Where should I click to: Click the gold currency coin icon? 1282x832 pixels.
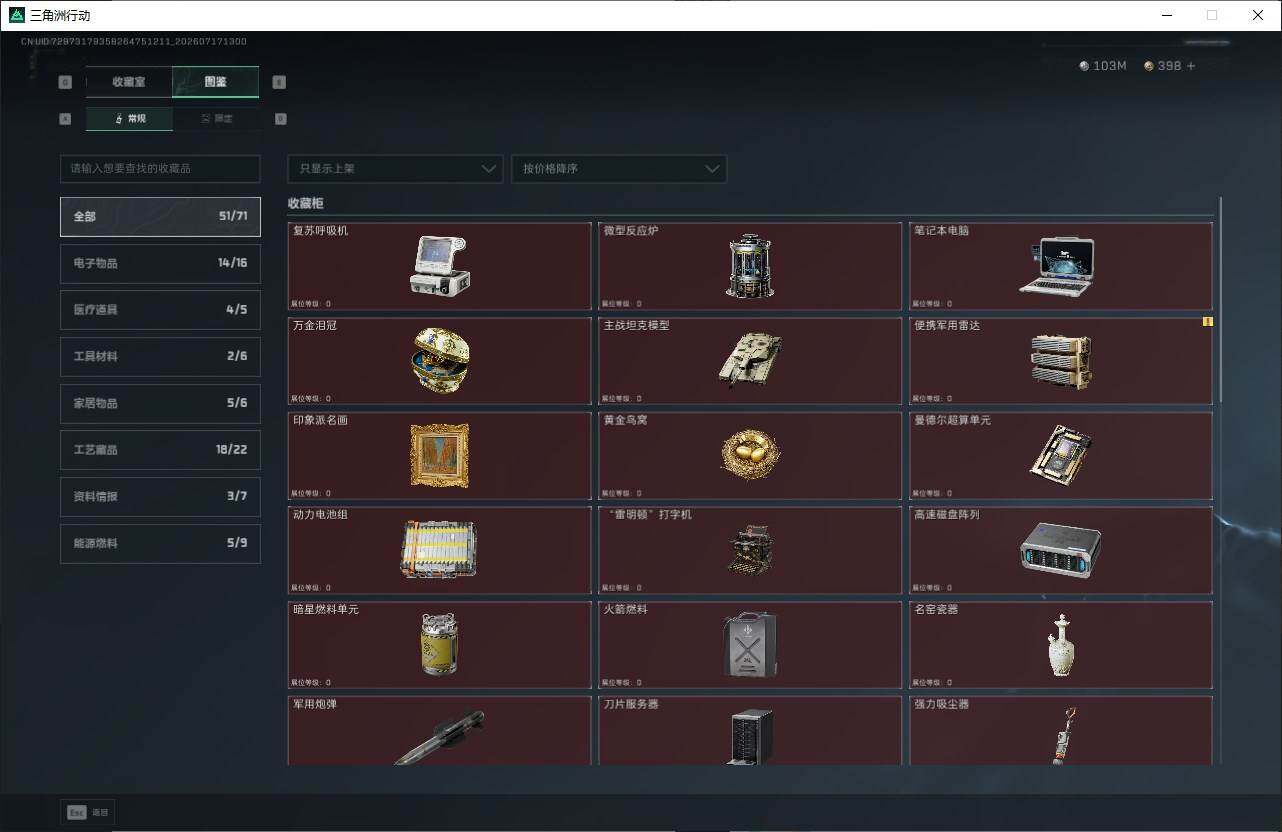(1149, 66)
